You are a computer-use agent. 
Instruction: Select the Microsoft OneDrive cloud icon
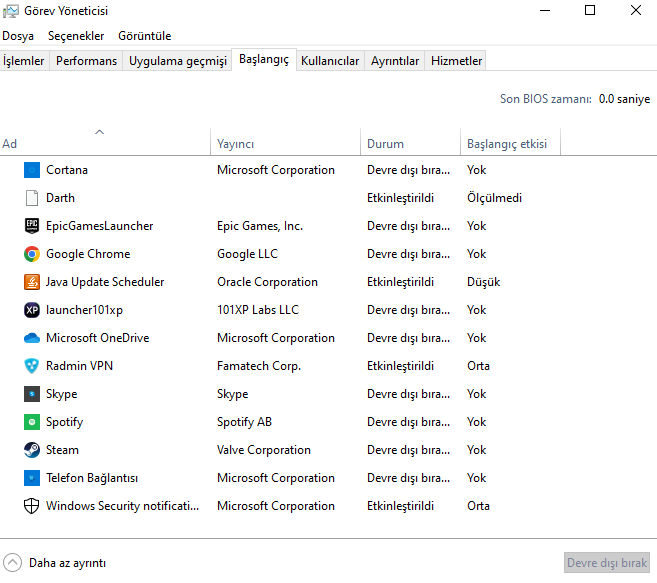point(32,338)
